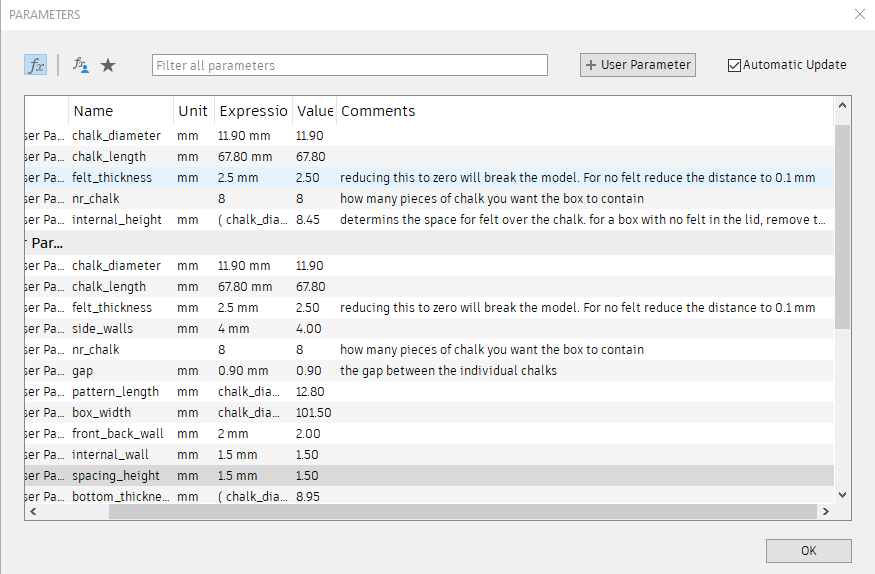Select the bottom_thickne... parameter name

121,496
